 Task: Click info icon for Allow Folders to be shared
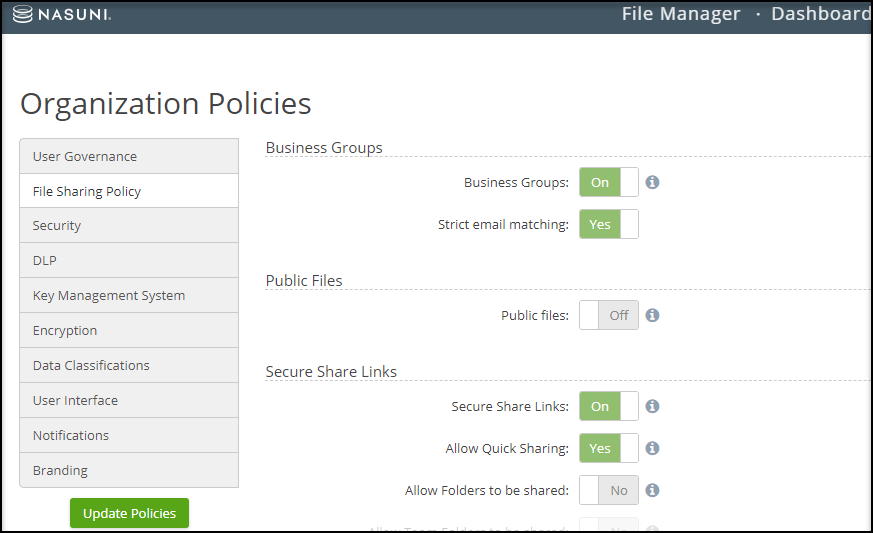(652, 491)
